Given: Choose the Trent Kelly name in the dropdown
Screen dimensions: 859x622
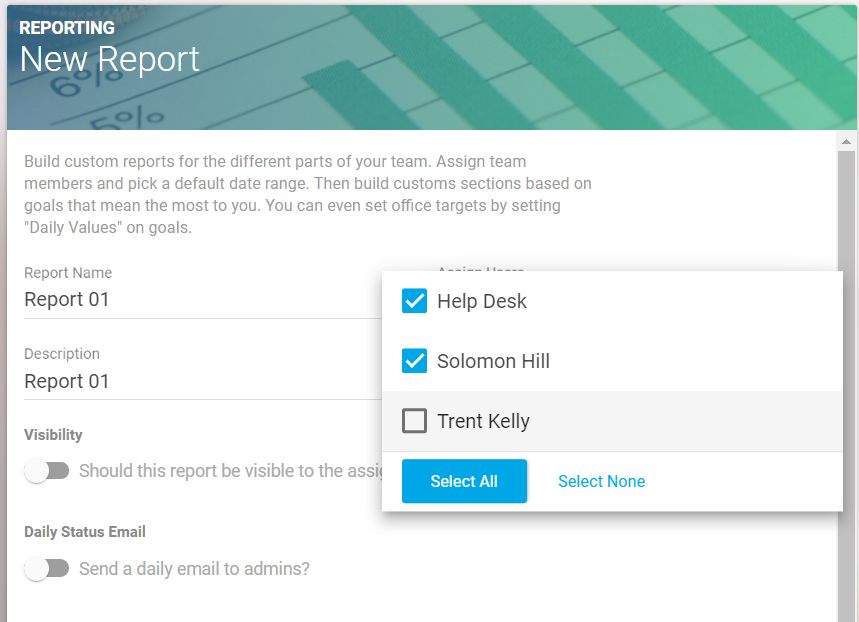Looking at the screenshot, I should tap(483, 421).
